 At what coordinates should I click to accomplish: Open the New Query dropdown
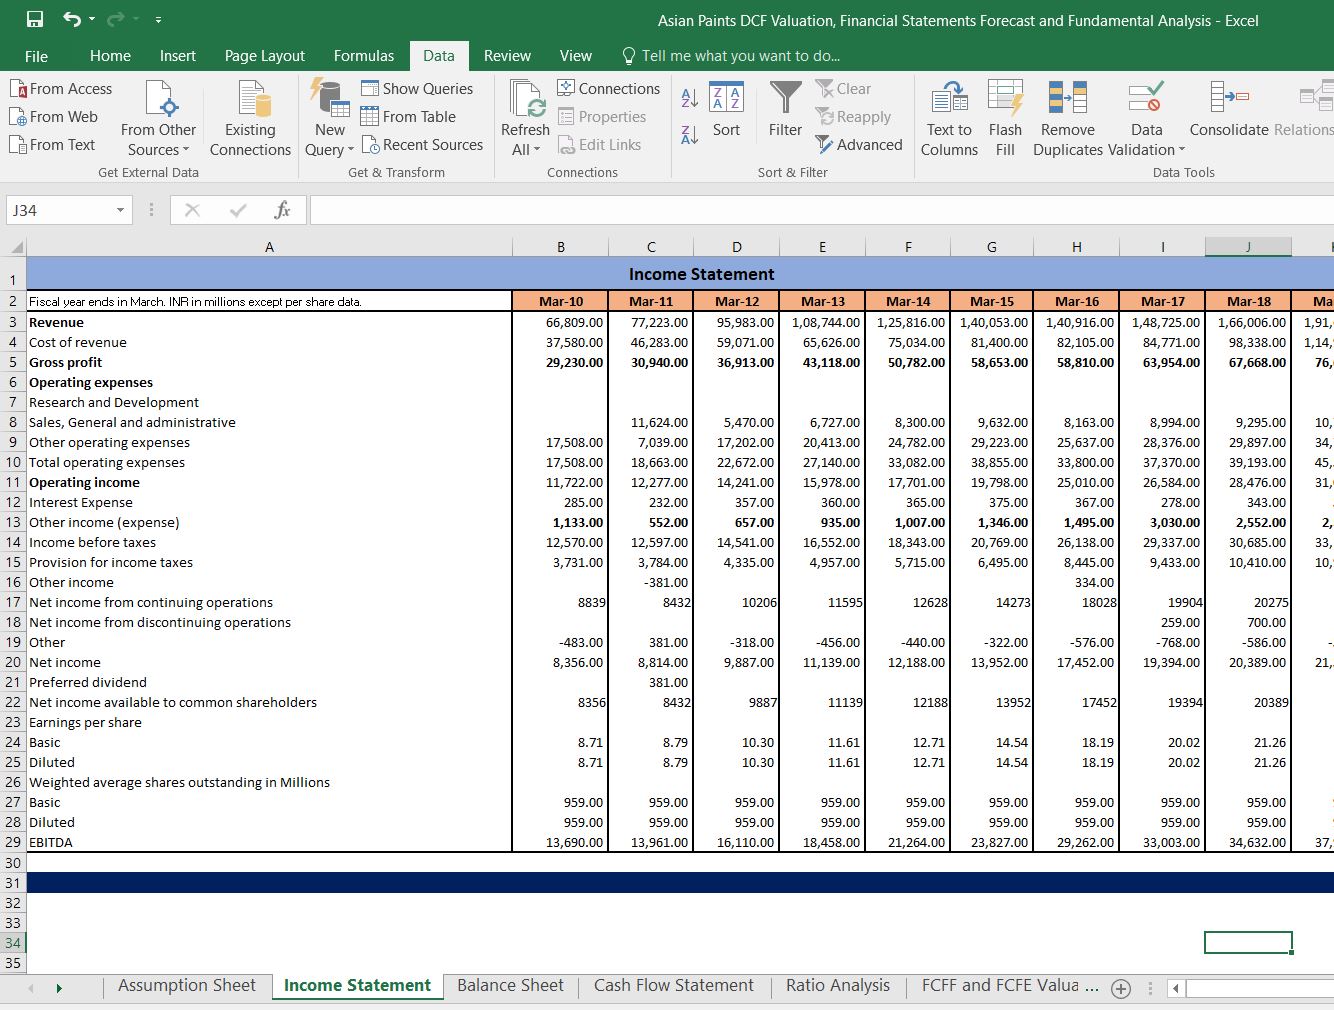(330, 118)
